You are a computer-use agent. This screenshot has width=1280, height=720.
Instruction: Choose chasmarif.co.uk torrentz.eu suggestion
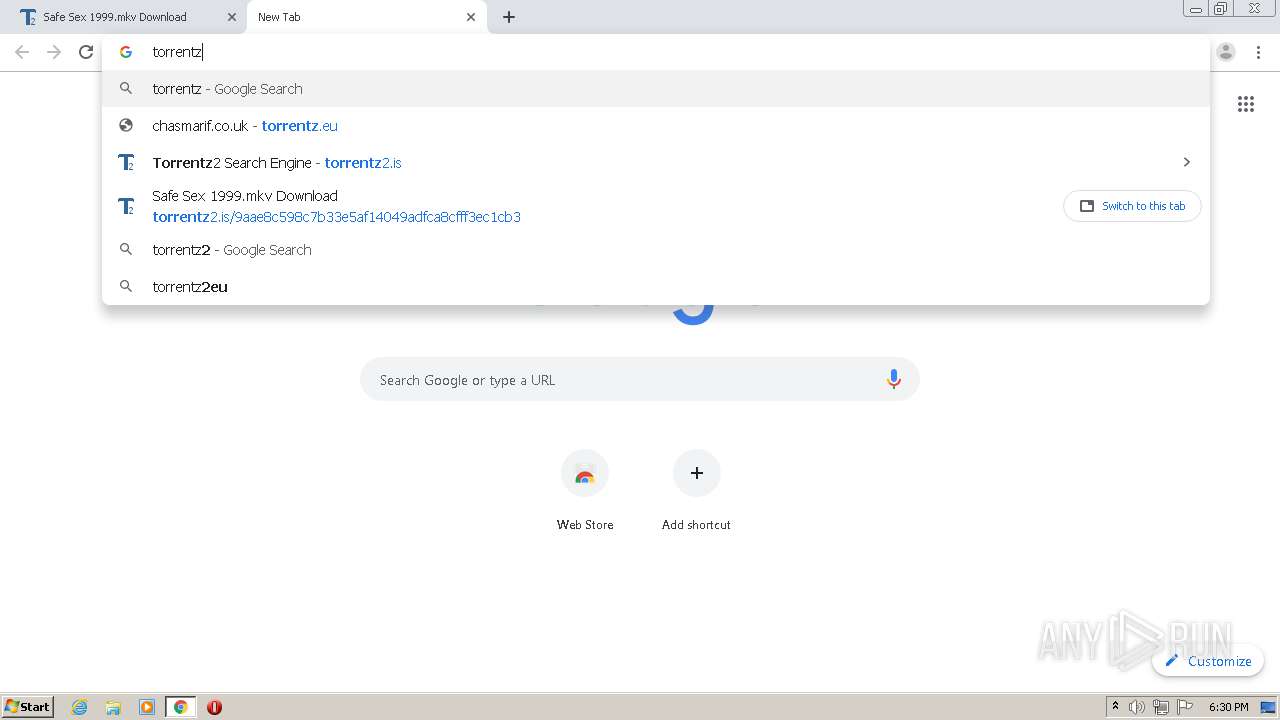(x=656, y=126)
